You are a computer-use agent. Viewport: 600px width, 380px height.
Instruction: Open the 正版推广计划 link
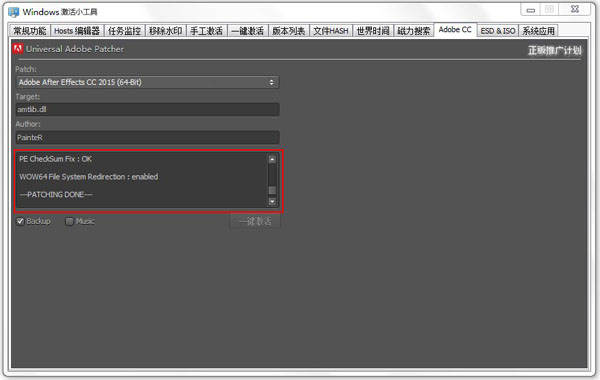point(554,50)
